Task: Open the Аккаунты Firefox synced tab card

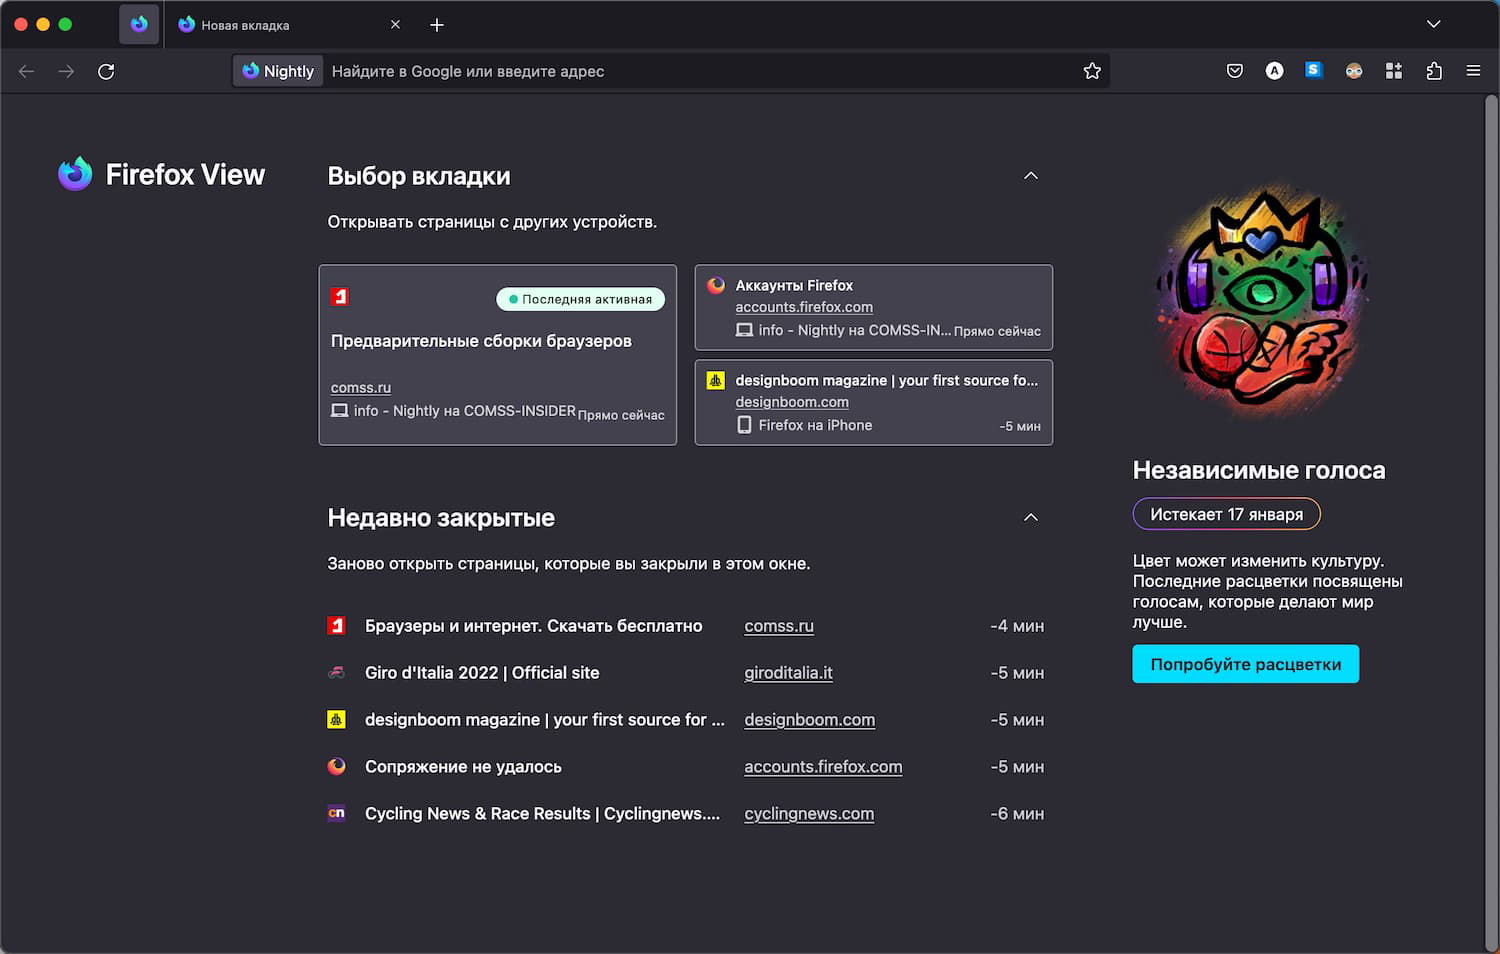Action: point(874,307)
